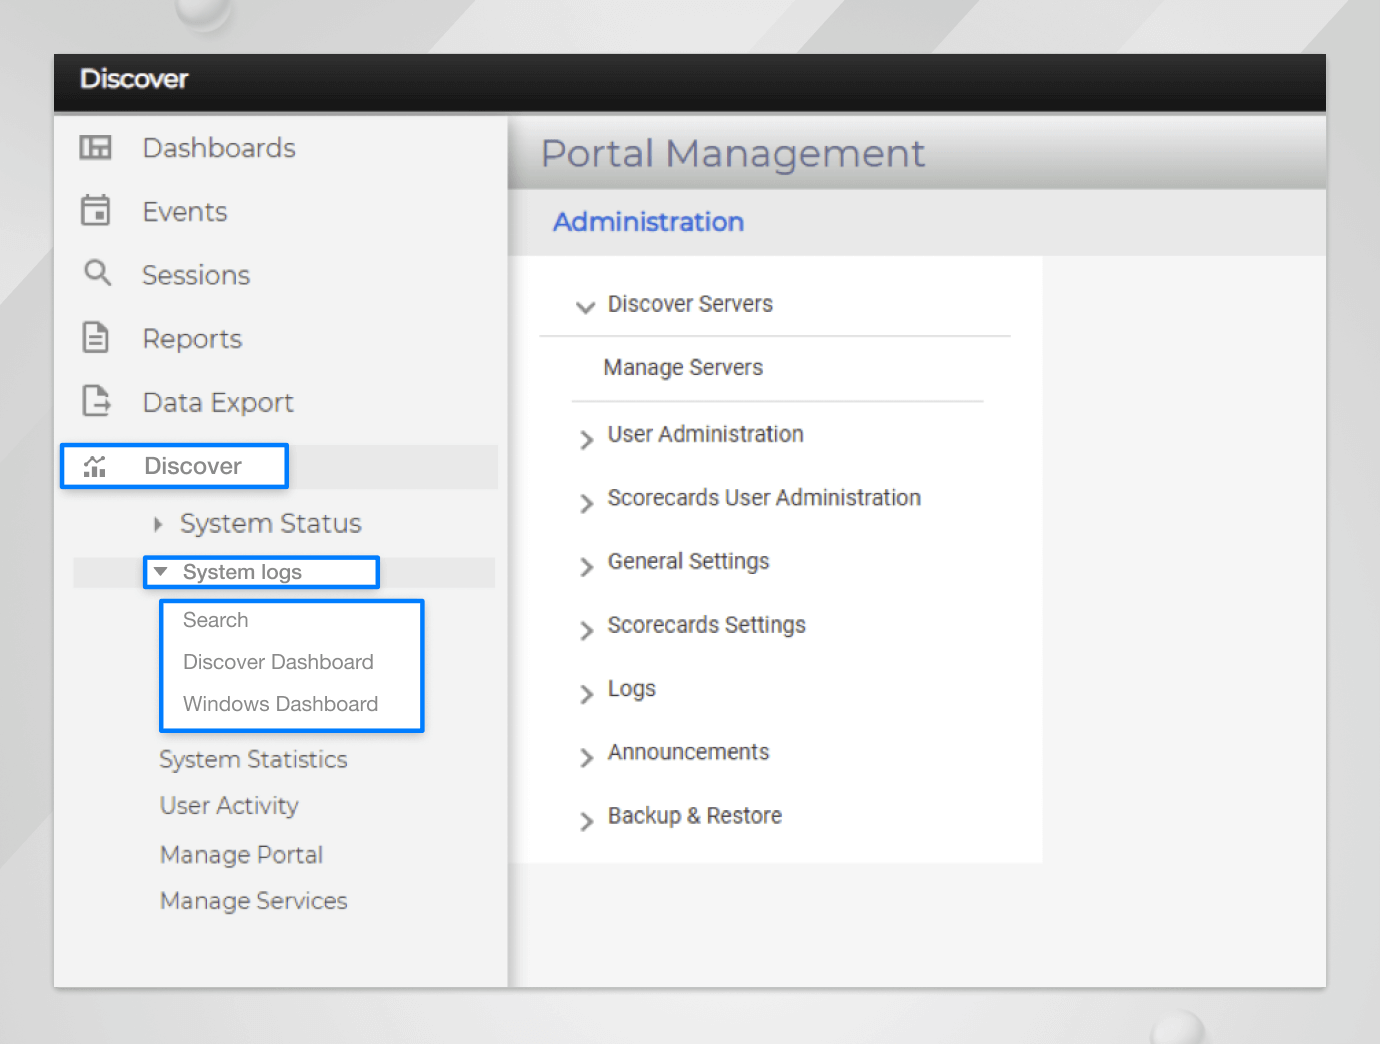
Task: Open Announcements settings
Action: pyautogui.click(x=688, y=752)
